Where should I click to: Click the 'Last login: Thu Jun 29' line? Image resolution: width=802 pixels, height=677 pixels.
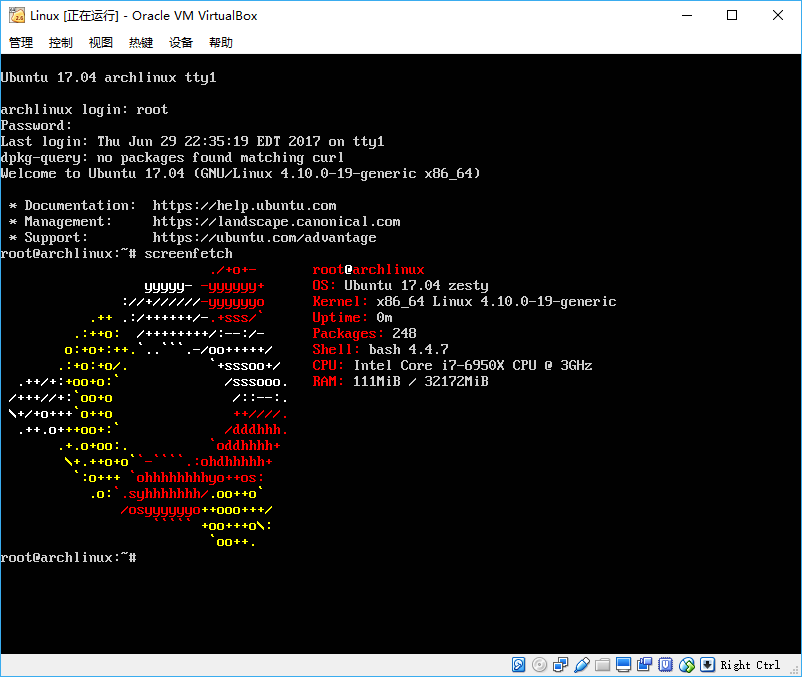click(192, 142)
